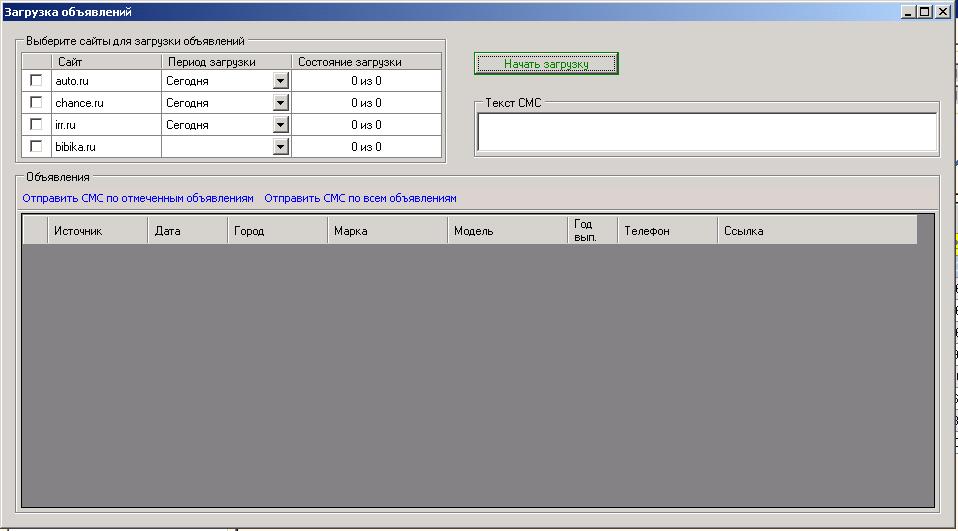958x531 pixels.
Task: Click the Телефон column header
Action: [666, 231]
